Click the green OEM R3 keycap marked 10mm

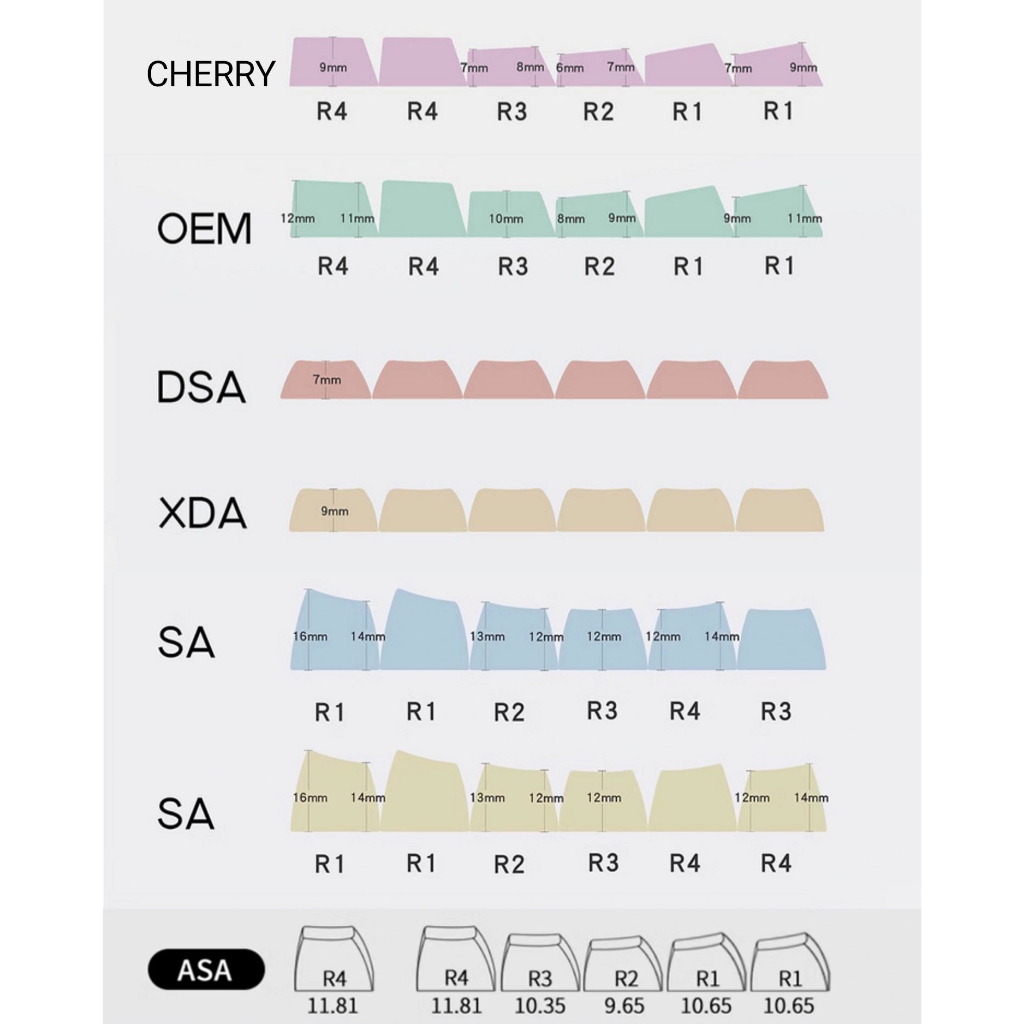(507, 215)
